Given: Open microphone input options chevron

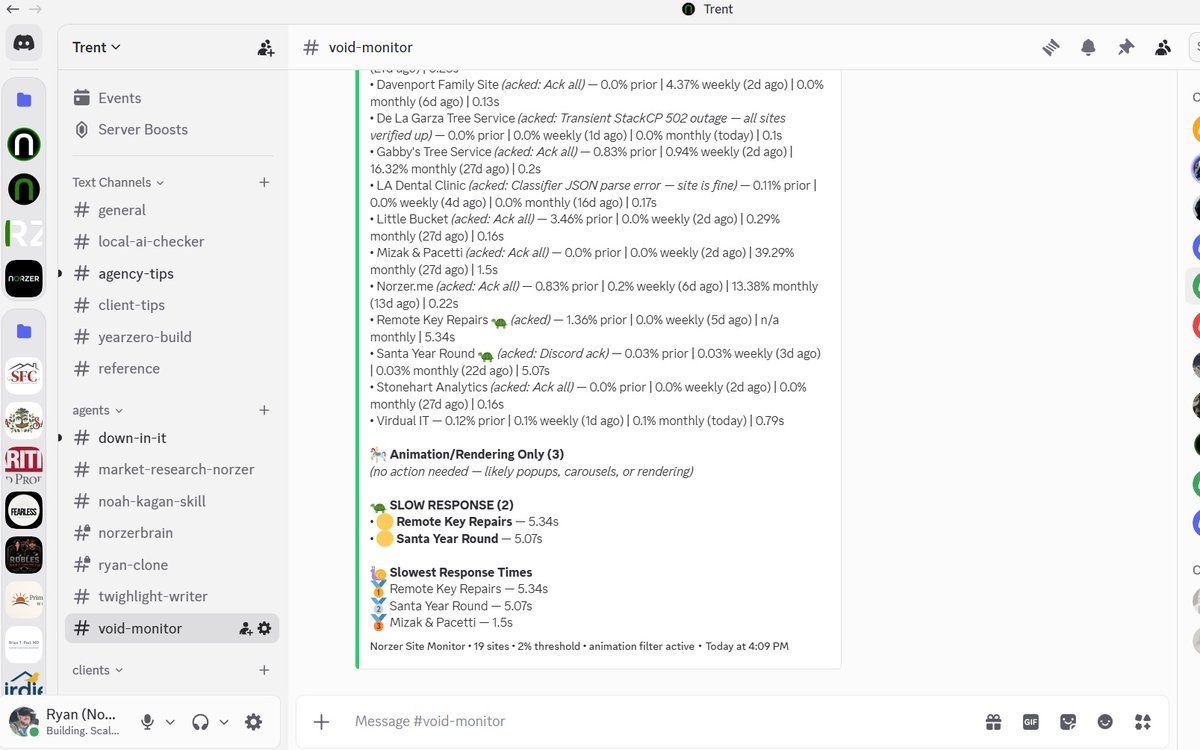Looking at the screenshot, I should tap(170, 722).
